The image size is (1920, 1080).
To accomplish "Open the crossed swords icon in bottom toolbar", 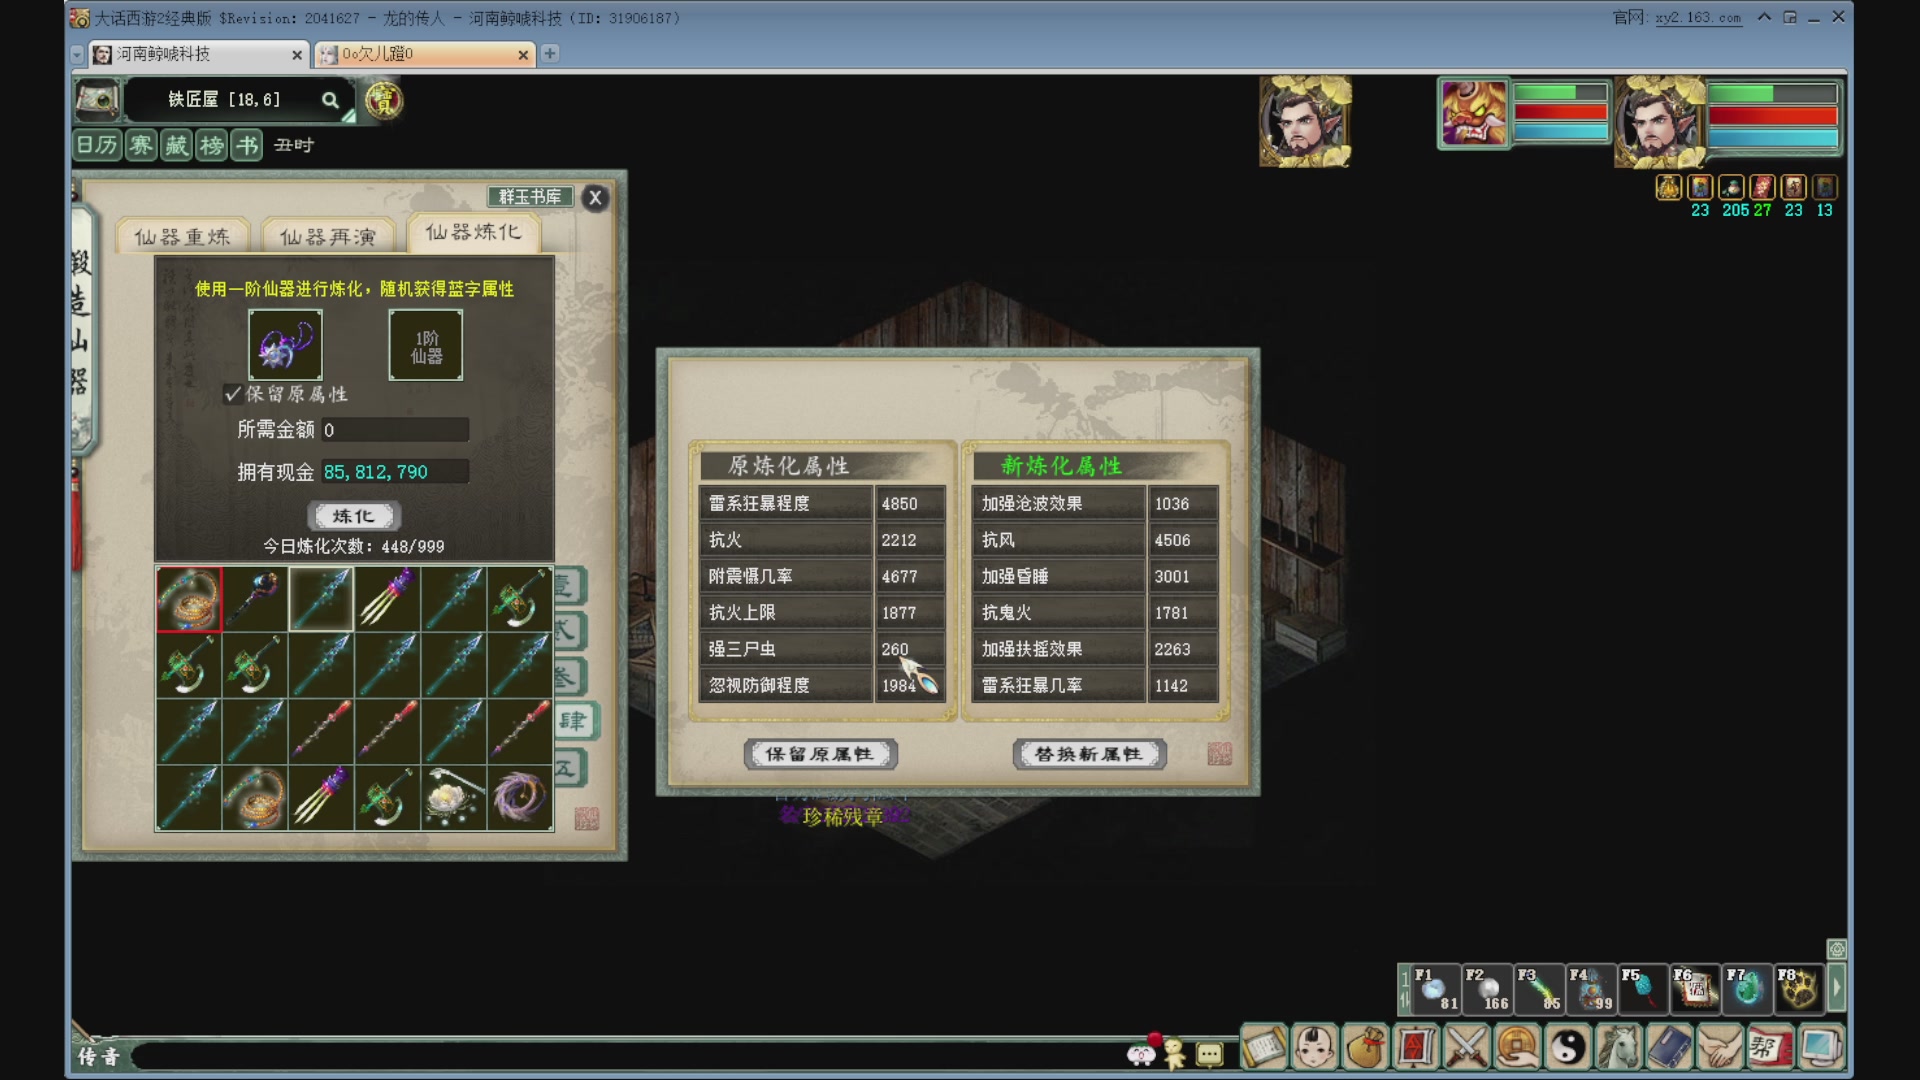I will pyautogui.click(x=1466, y=1048).
